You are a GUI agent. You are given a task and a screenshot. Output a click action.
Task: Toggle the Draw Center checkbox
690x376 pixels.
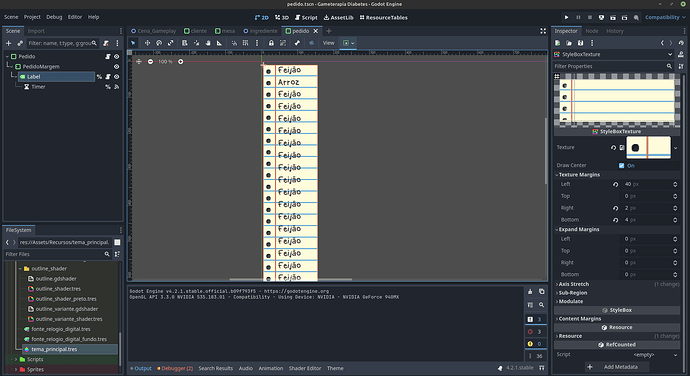click(x=621, y=166)
